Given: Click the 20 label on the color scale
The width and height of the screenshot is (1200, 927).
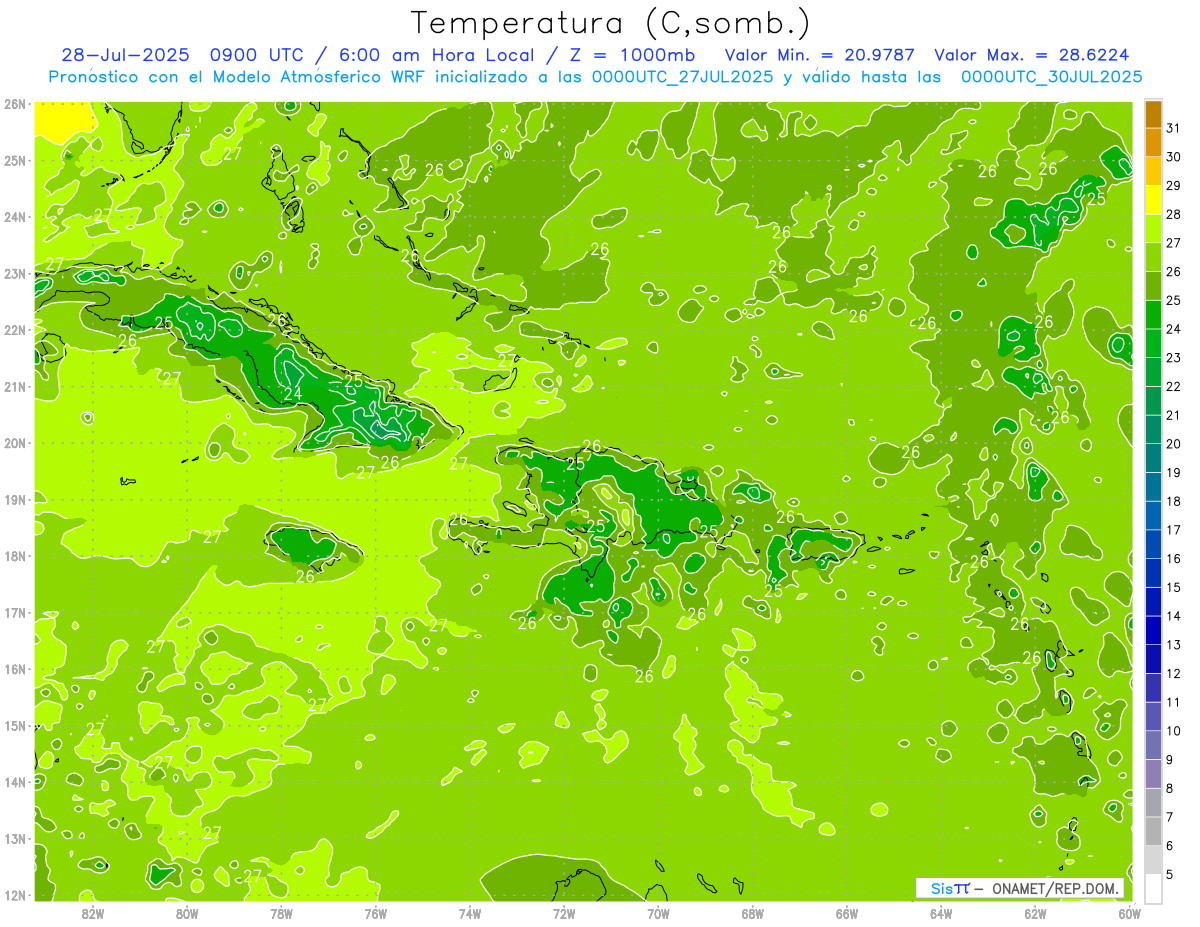Looking at the screenshot, I should [1174, 444].
